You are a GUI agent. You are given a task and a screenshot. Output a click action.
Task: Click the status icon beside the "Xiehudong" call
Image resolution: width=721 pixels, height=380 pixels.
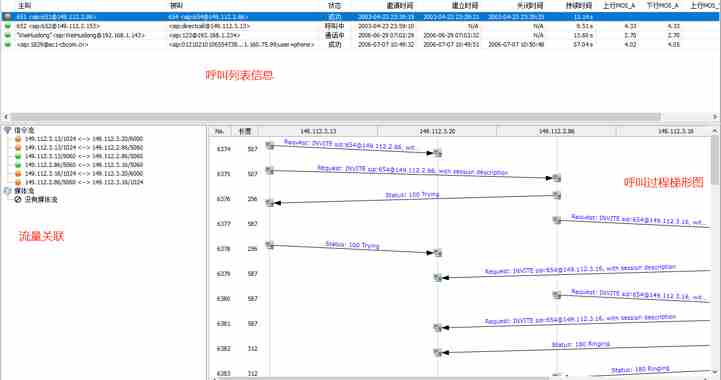(x=7, y=35)
